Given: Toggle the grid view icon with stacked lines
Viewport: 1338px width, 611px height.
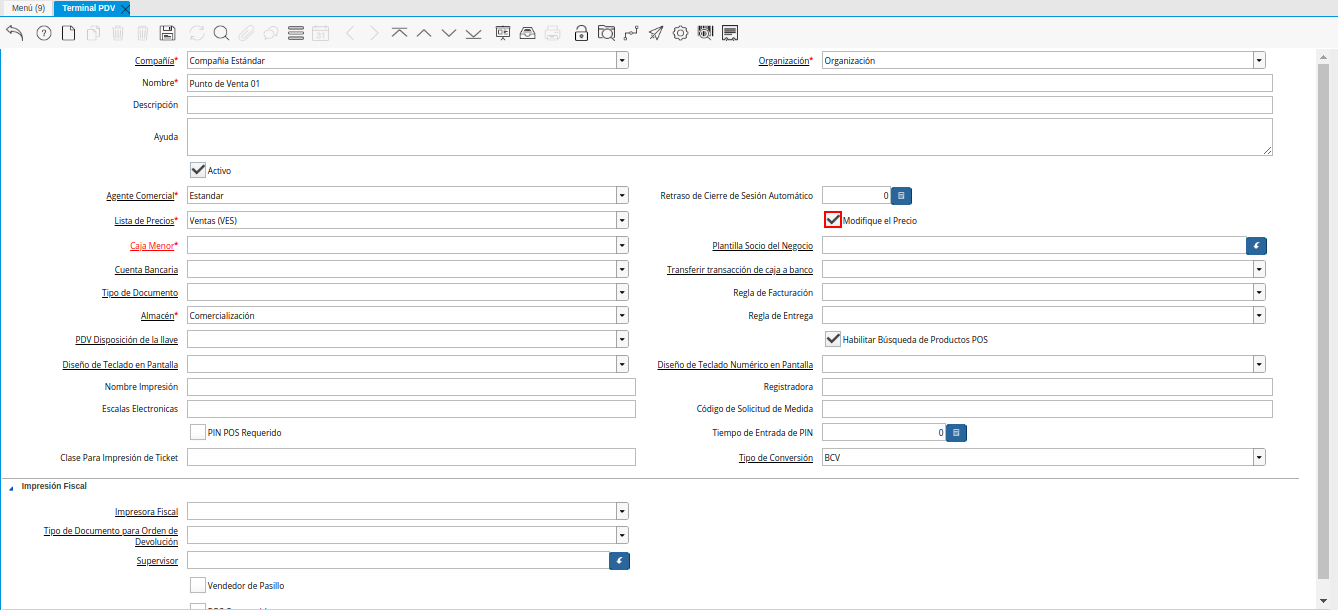Looking at the screenshot, I should coord(296,33).
